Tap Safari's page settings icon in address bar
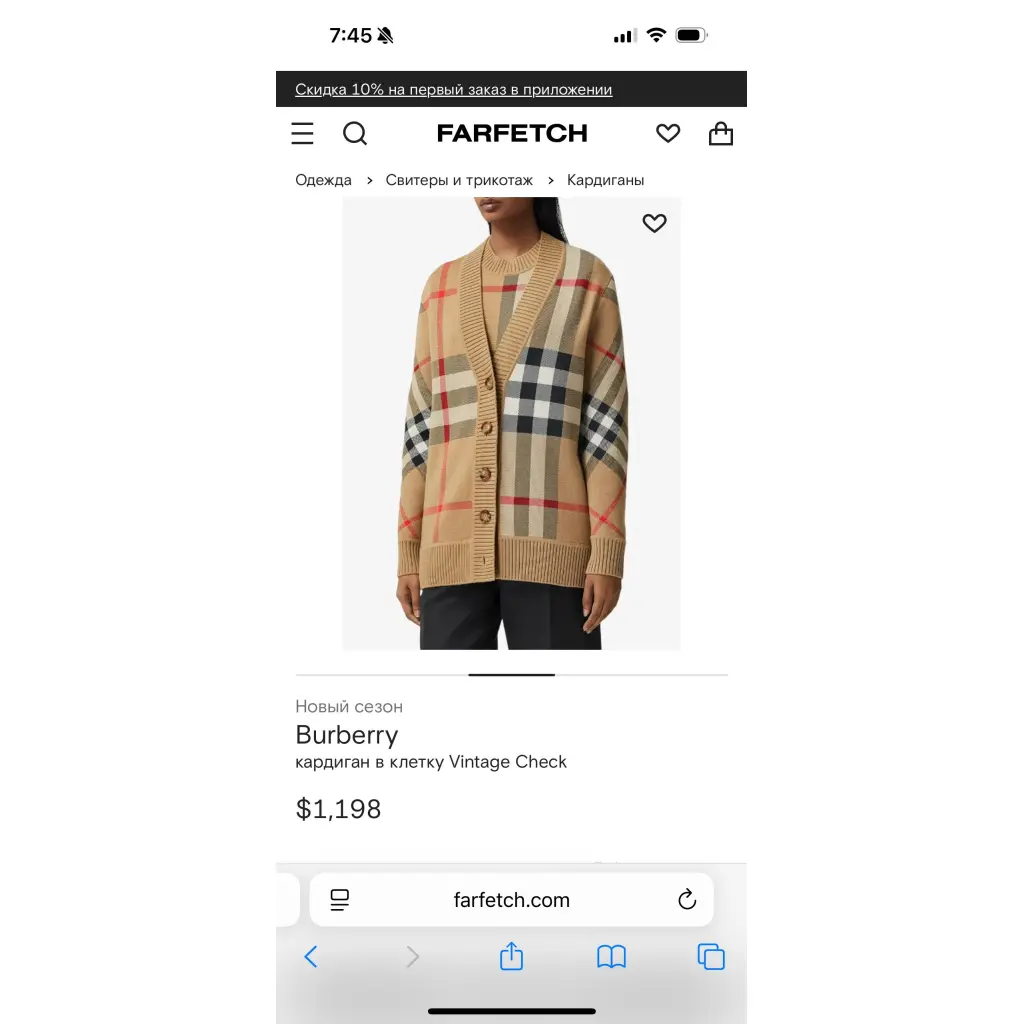1024x1024 pixels. click(340, 899)
